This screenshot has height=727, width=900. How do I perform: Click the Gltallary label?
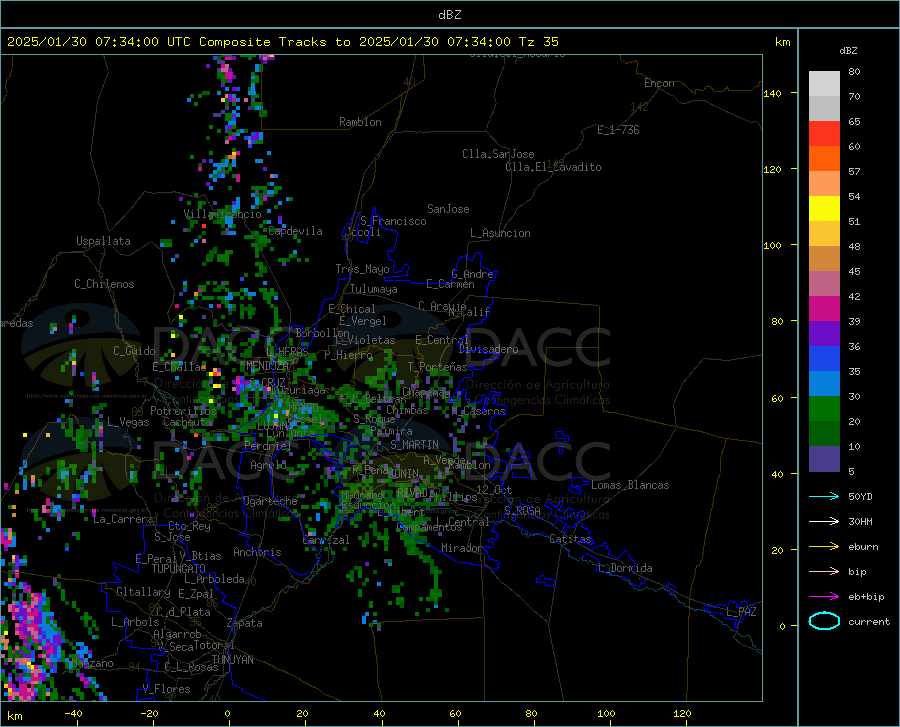(143, 592)
